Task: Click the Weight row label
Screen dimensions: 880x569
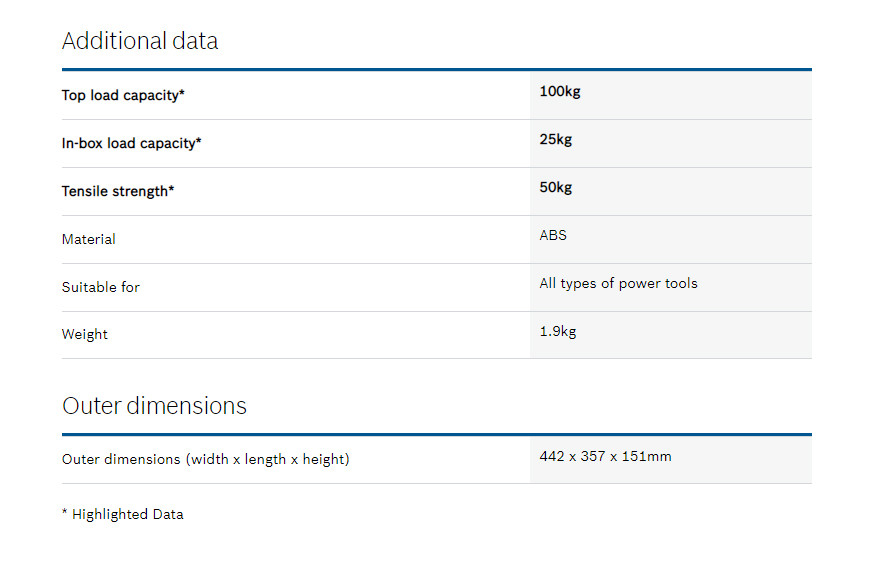Action: point(85,334)
